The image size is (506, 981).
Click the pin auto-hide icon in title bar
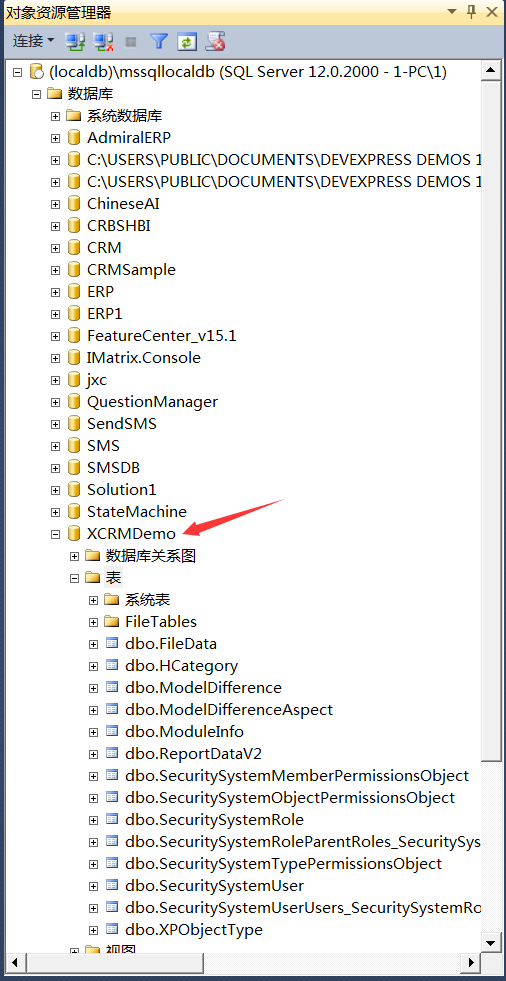(x=472, y=11)
